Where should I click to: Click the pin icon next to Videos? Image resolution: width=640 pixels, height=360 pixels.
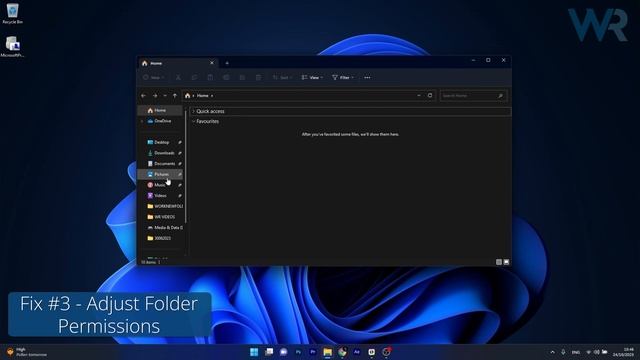(180, 196)
